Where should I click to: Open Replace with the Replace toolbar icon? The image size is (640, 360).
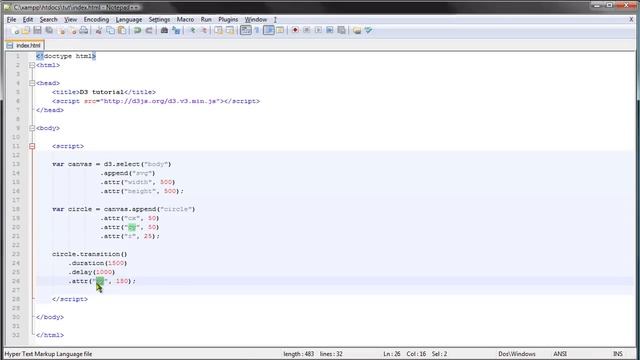176,30
